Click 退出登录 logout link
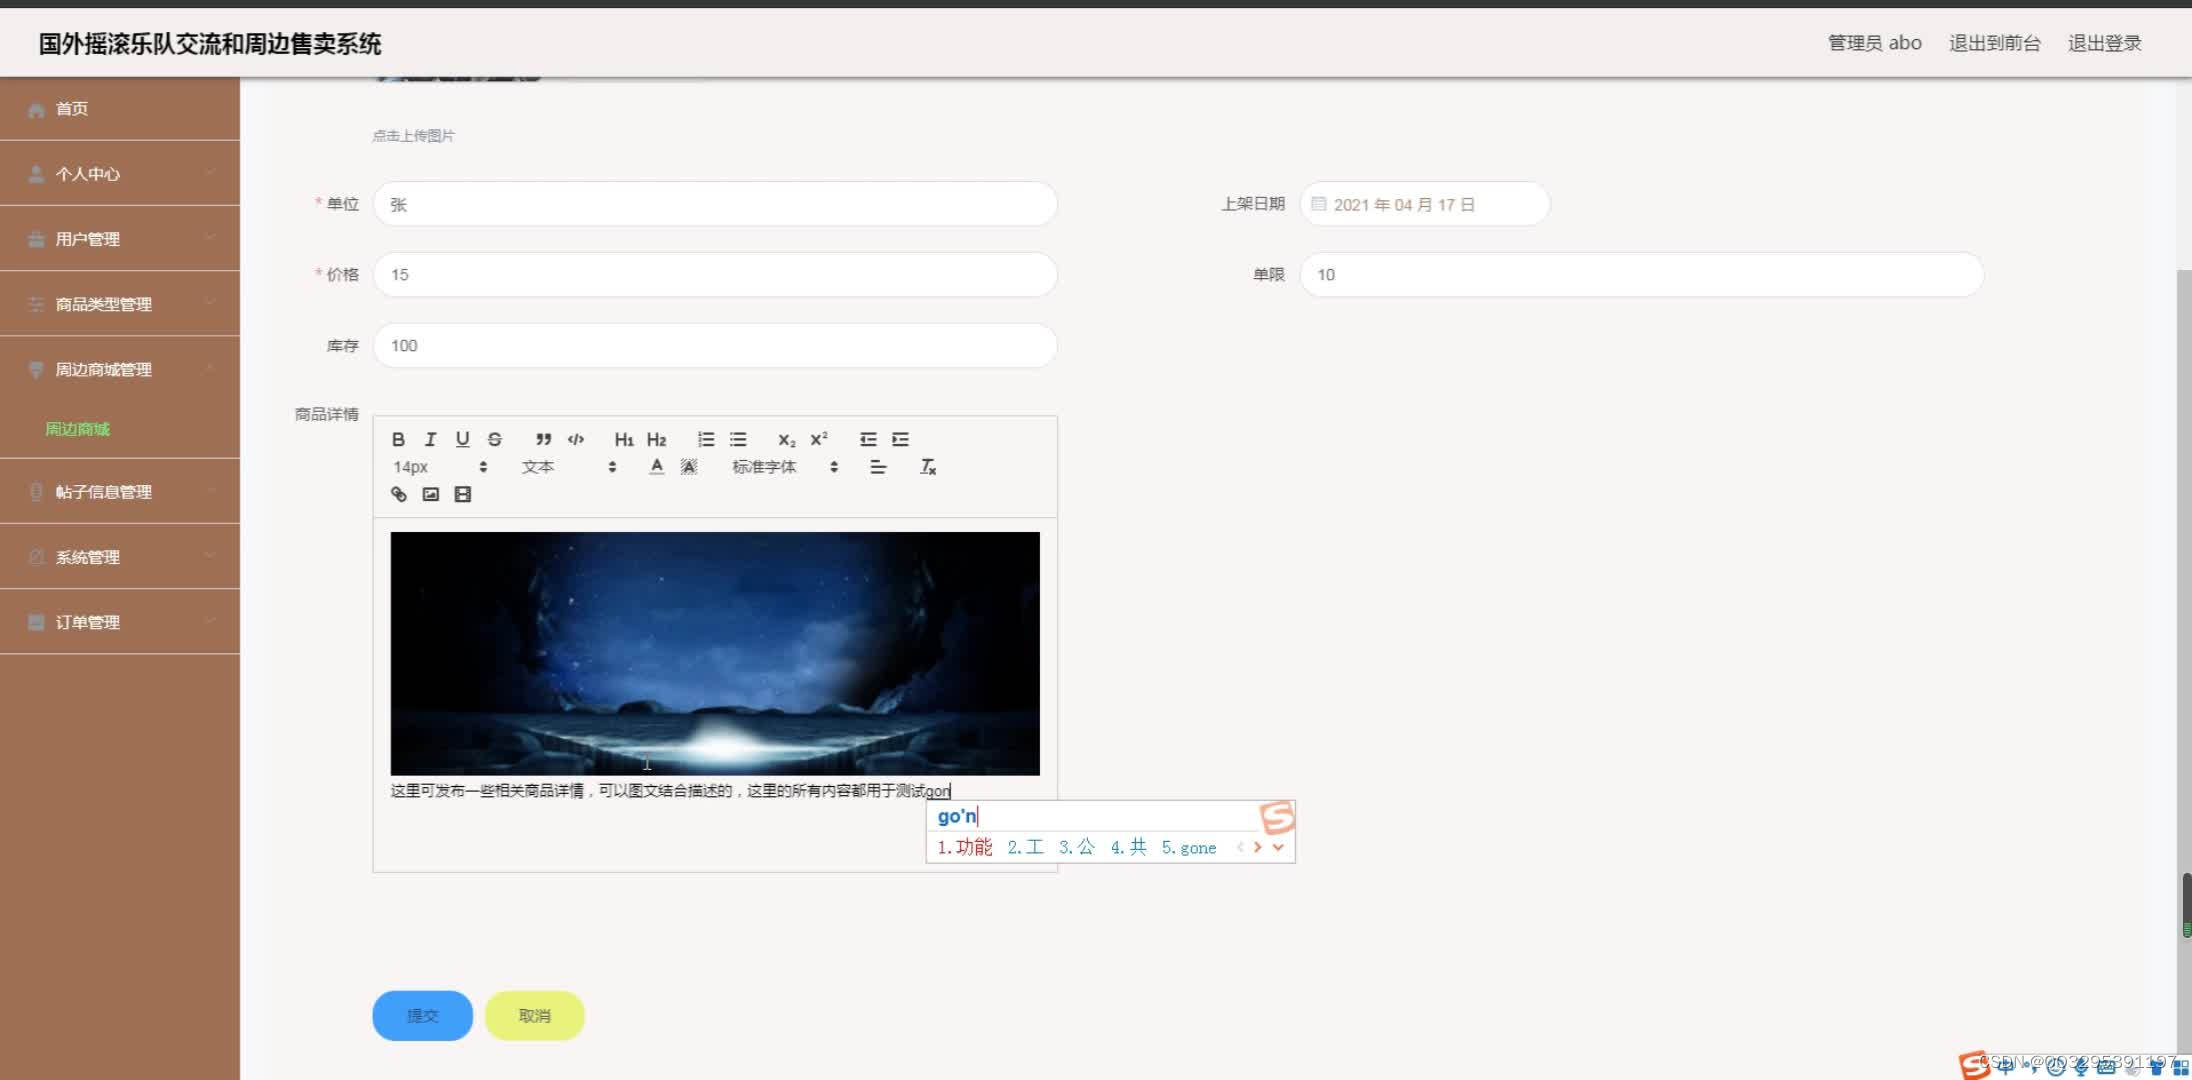The width and height of the screenshot is (2192, 1080). click(2104, 43)
